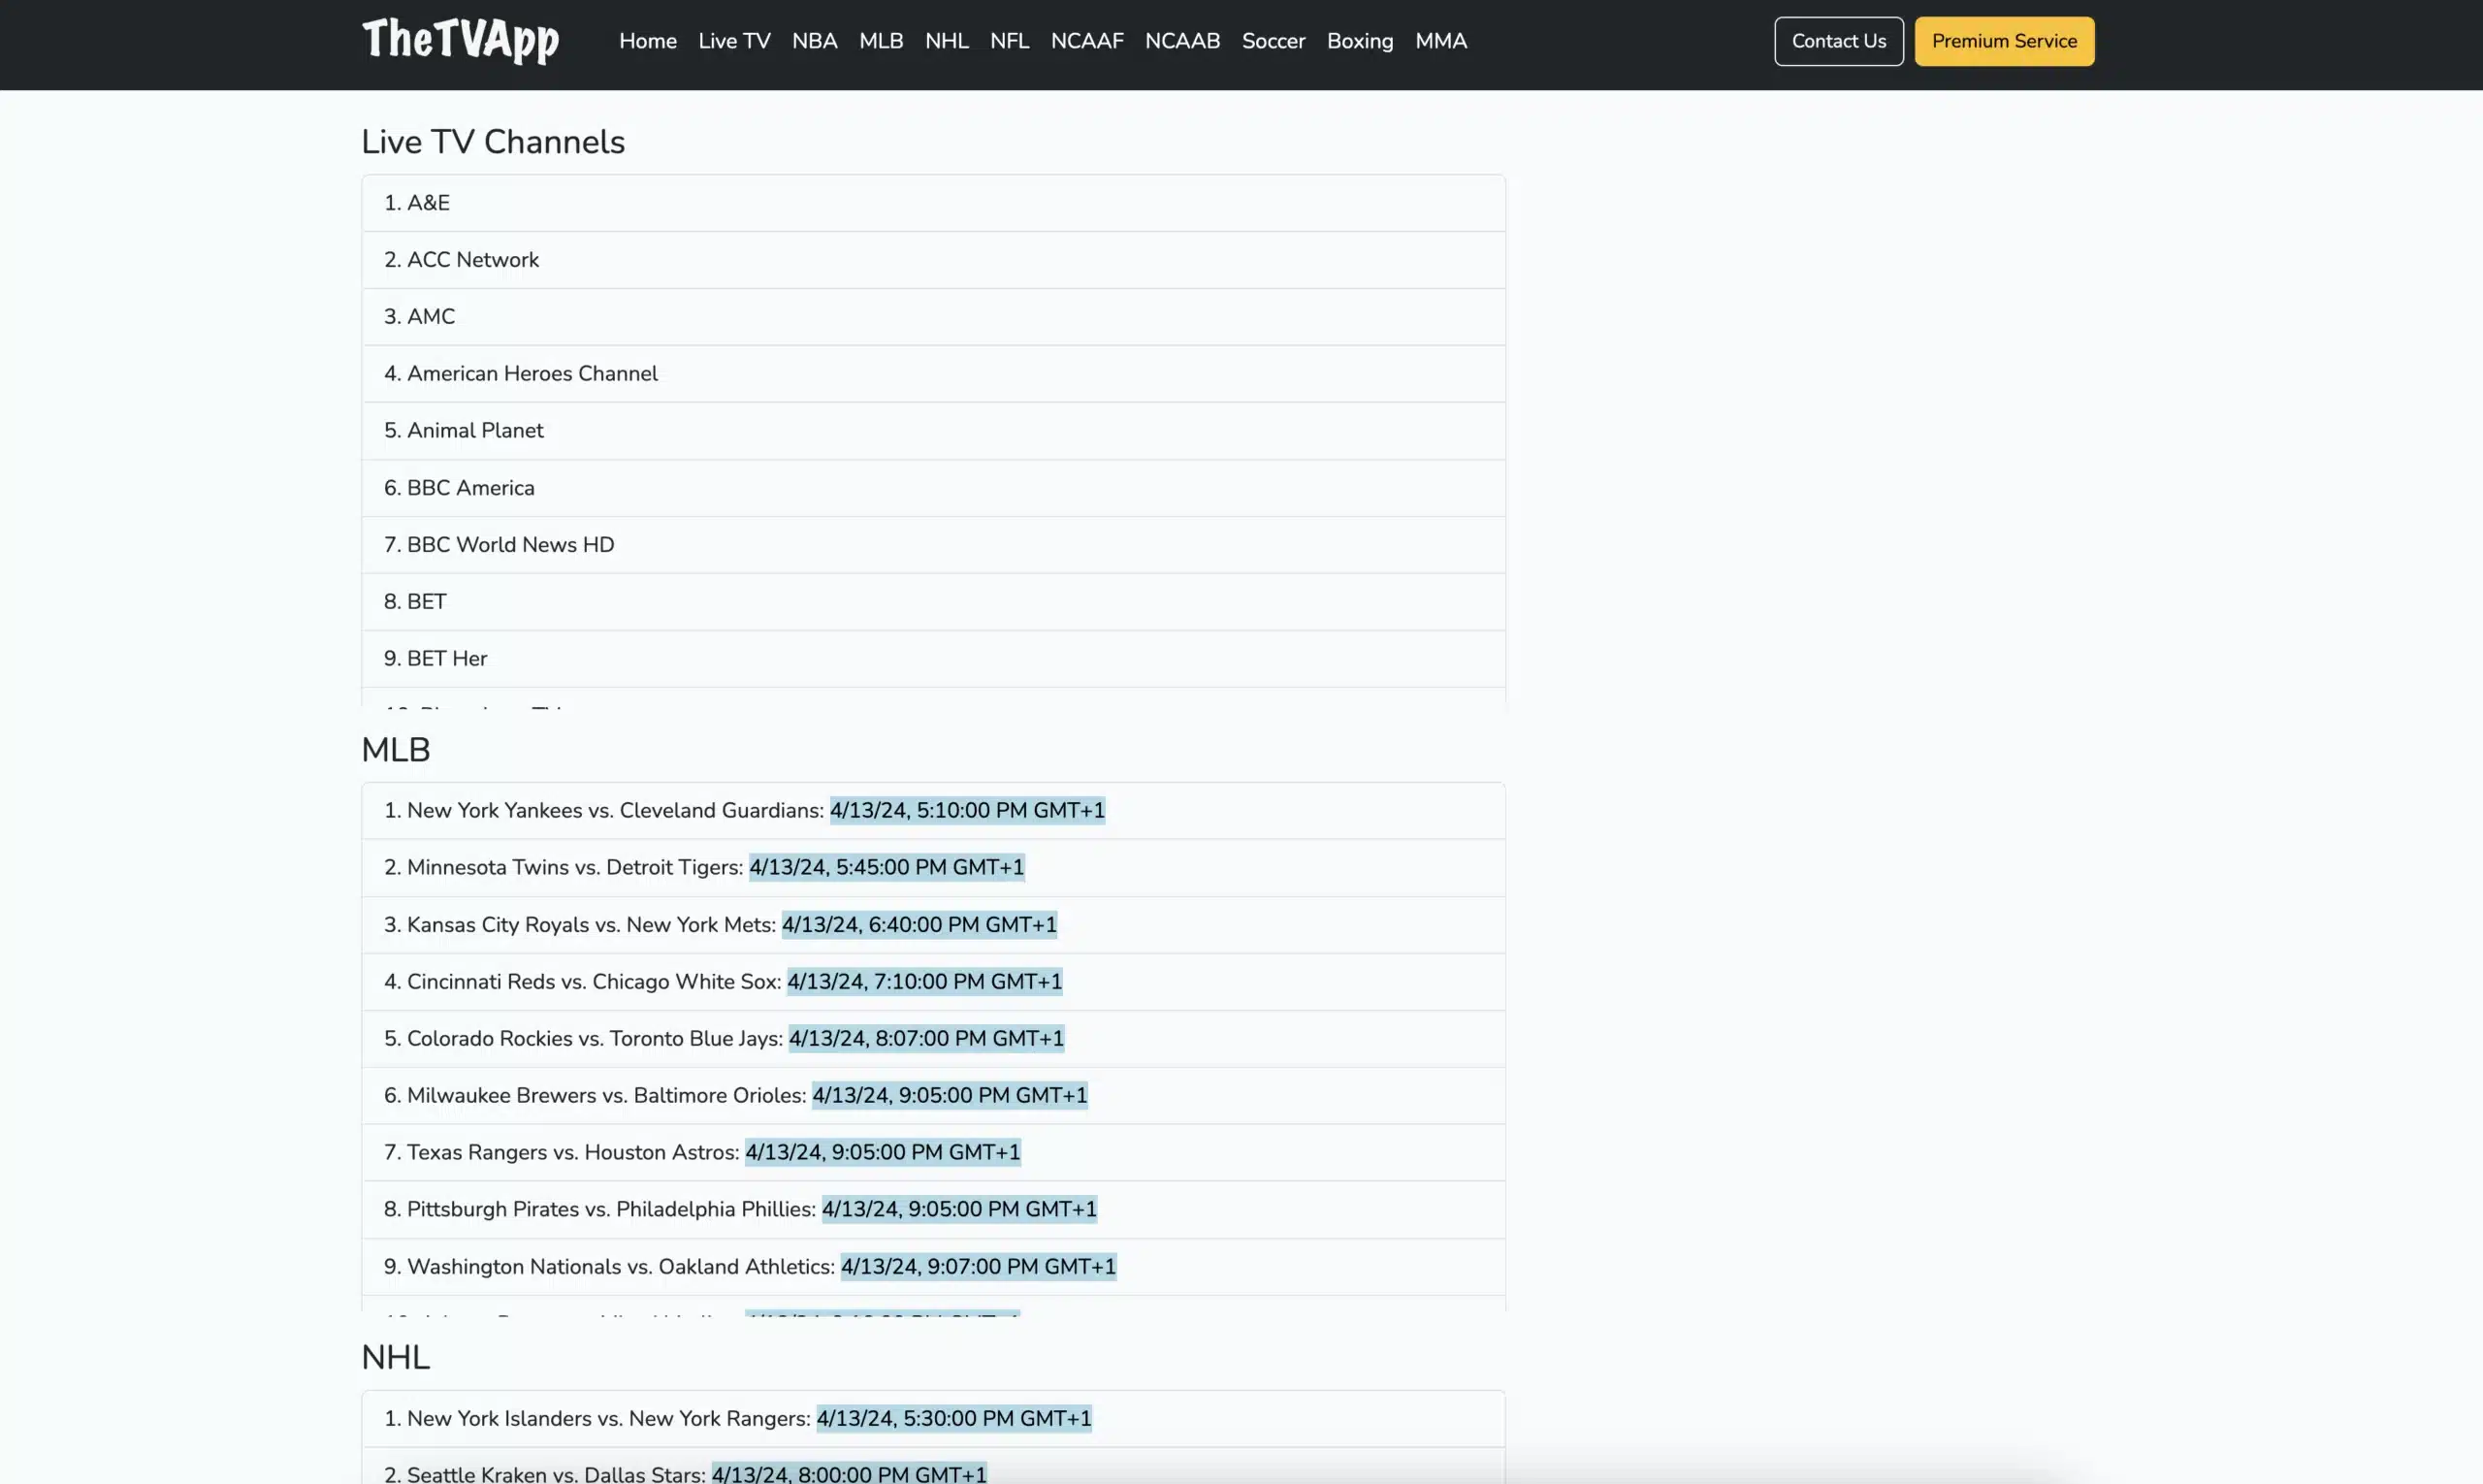Viewport: 2483px width, 1484px height.
Task: Toggle visibility of Live TV Channels list
Action: (491, 140)
